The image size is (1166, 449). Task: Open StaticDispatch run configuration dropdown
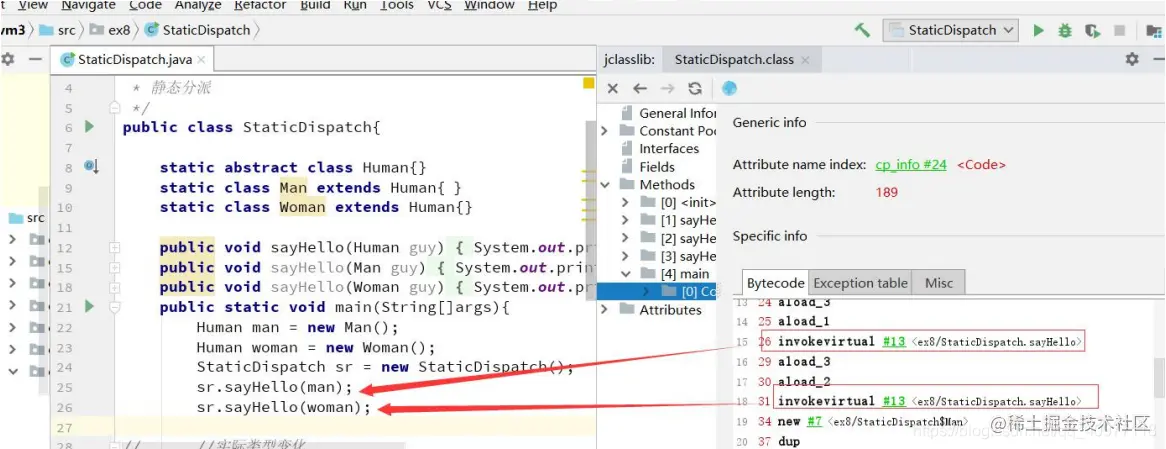950,30
